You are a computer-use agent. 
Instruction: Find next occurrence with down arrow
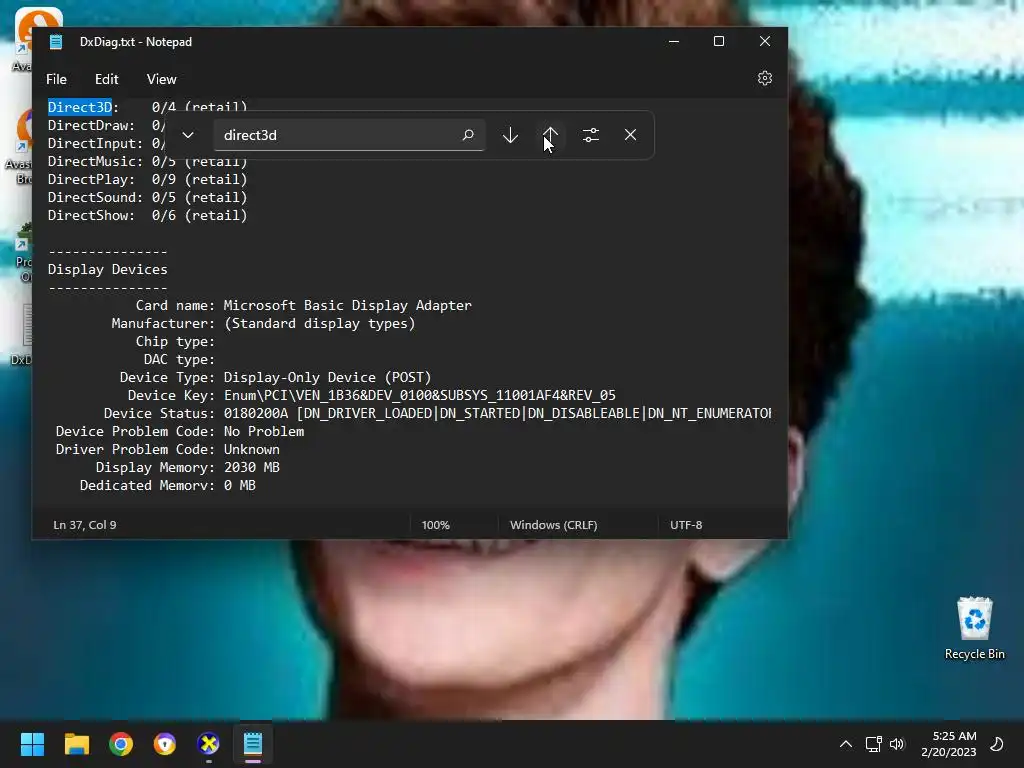pos(510,135)
